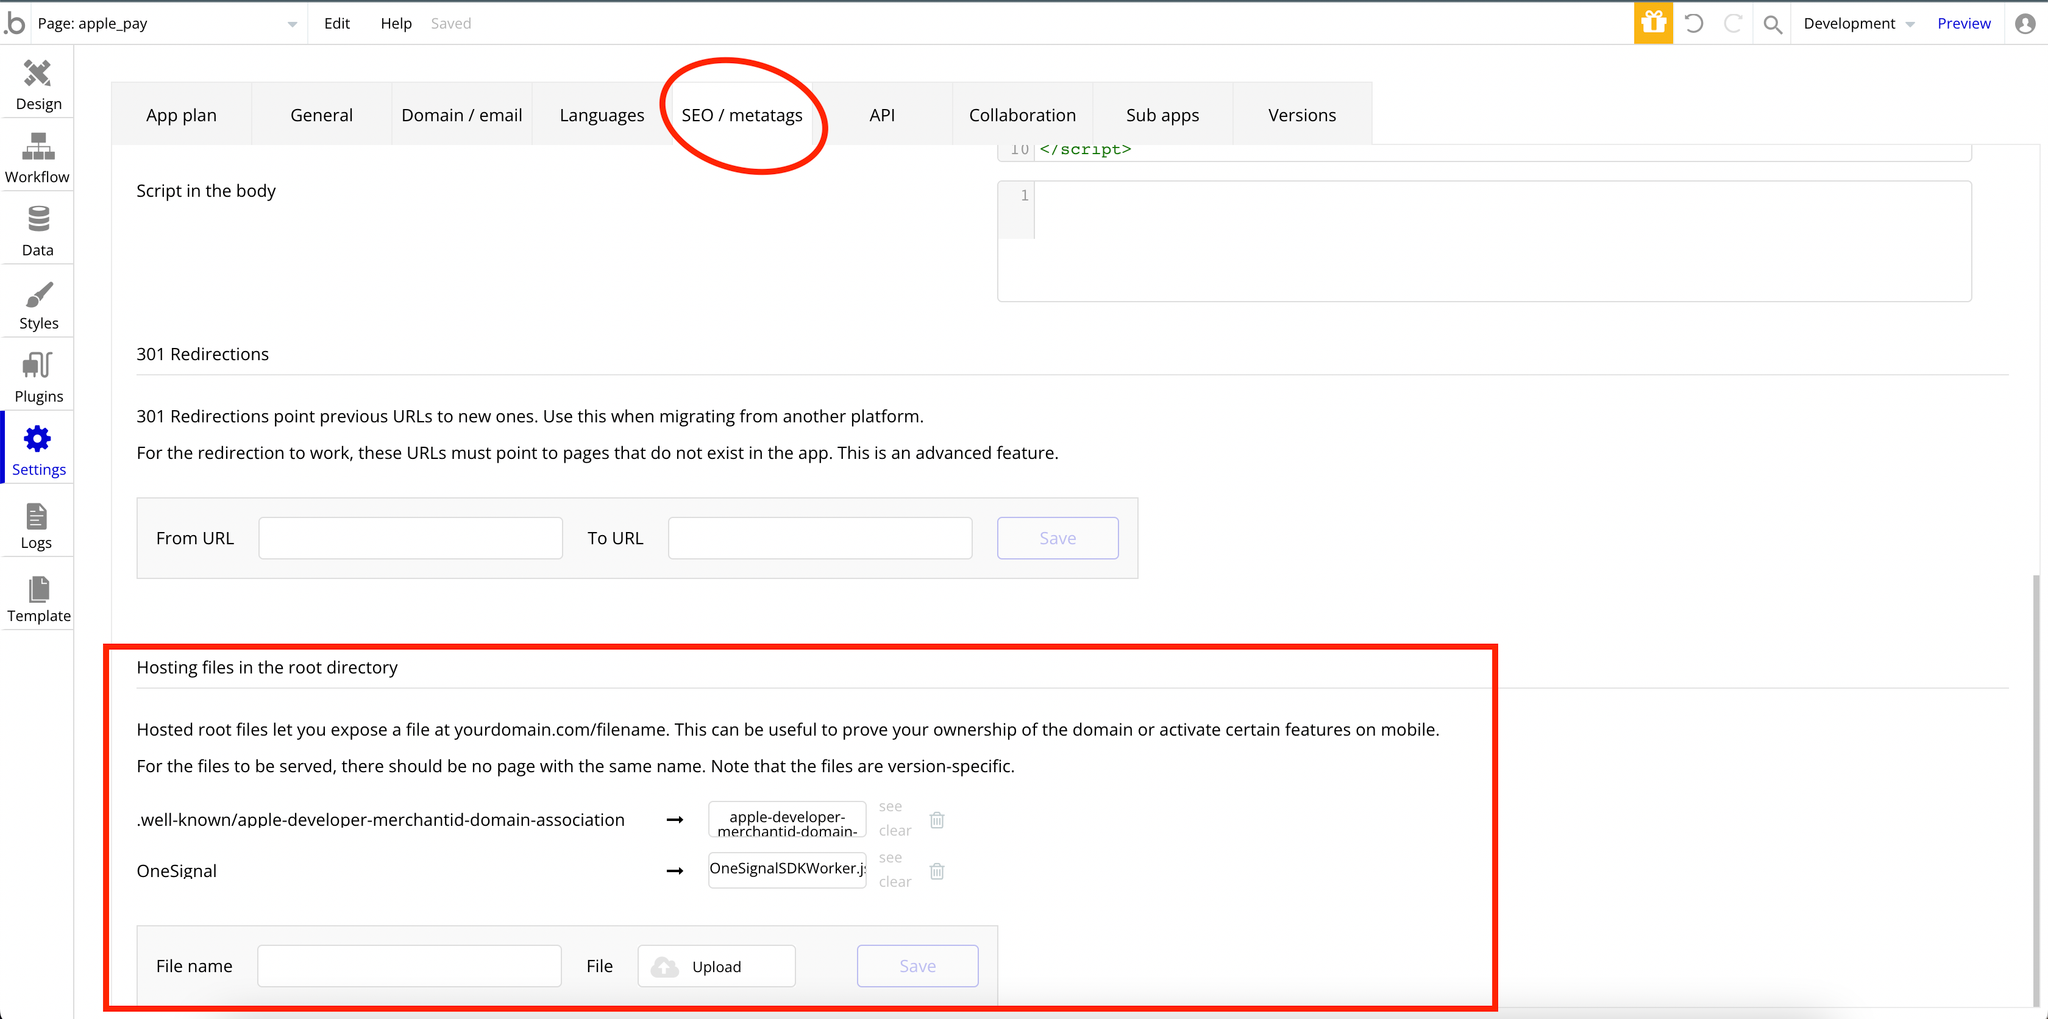This screenshot has width=2048, height=1019.
Task: Save the hosted root file
Action: (918, 966)
